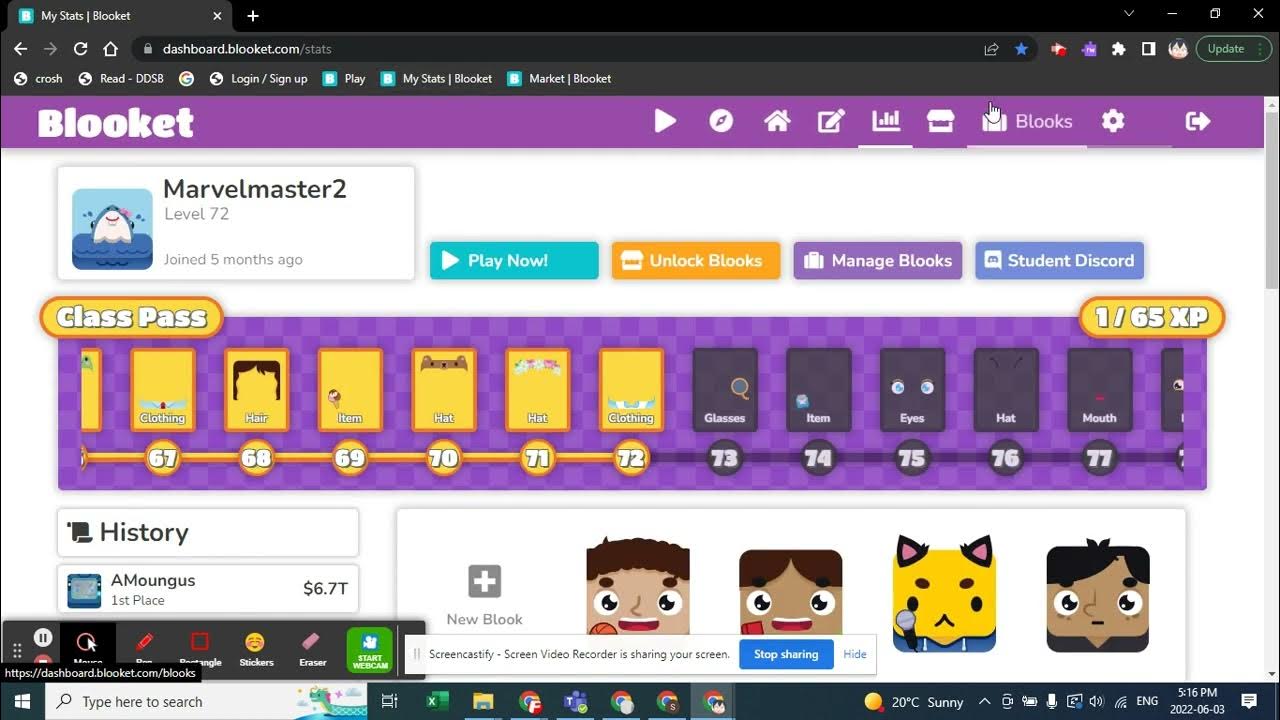Screen dimensions: 1280x720
Task: Click the Blooket logo
Action: [x=116, y=123]
